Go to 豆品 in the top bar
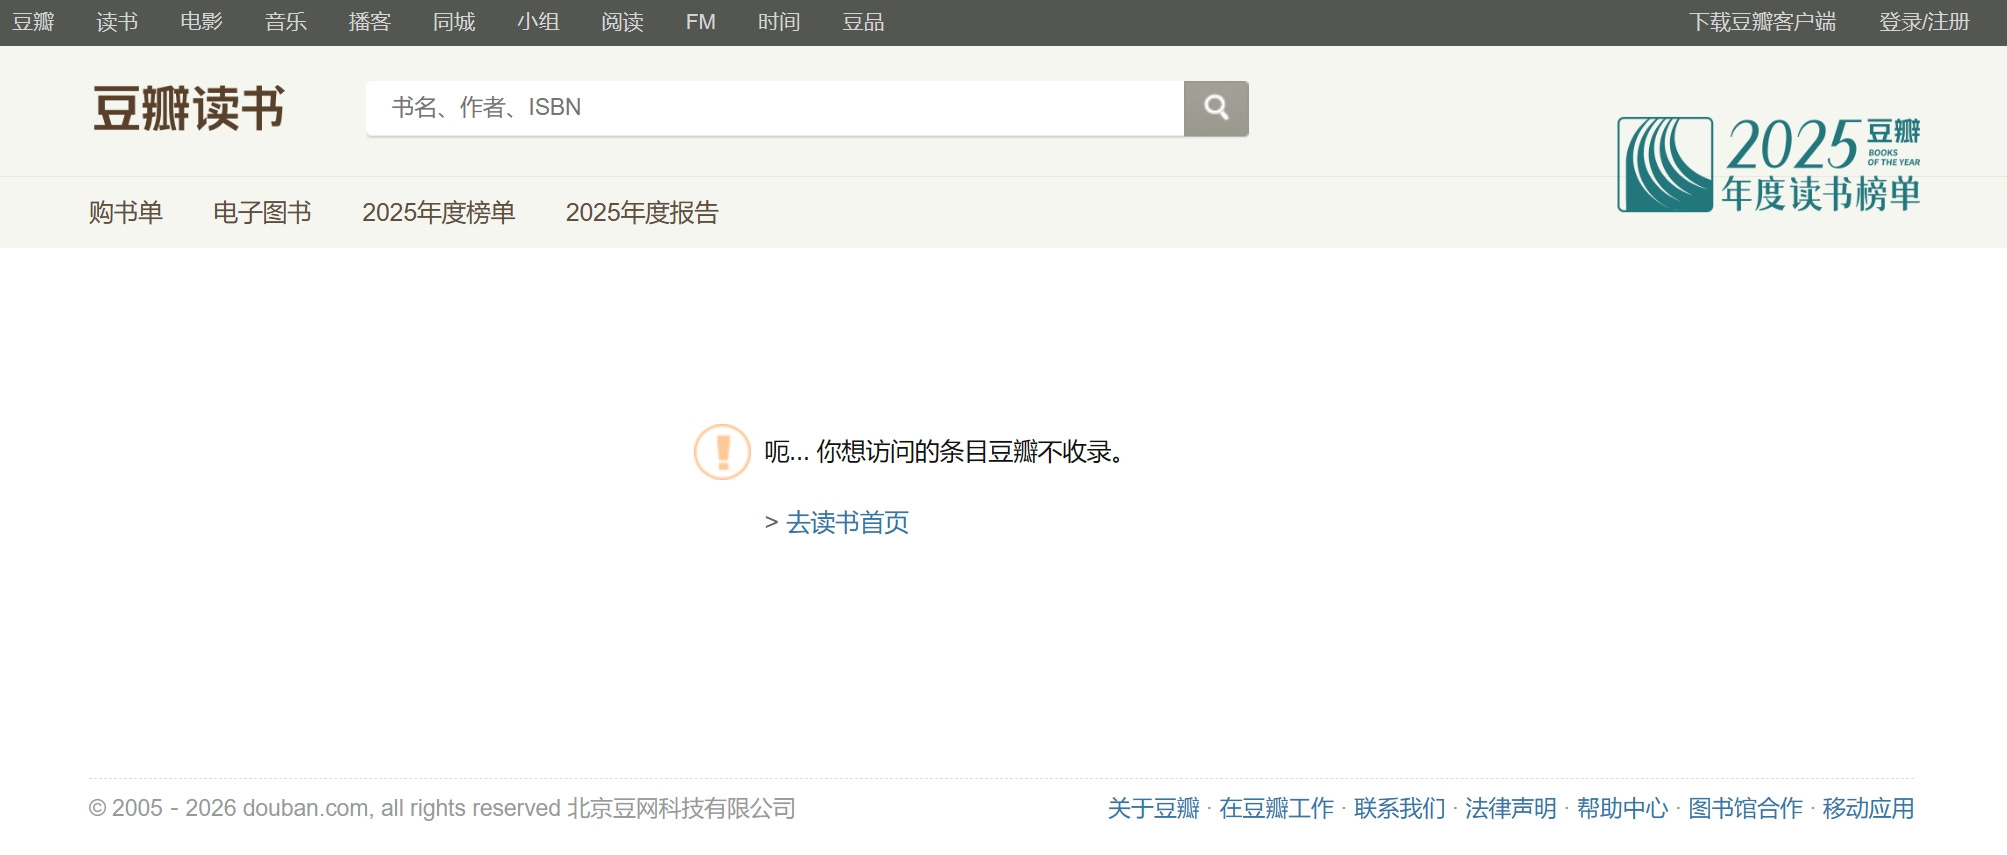This screenshot has height=855, width=2007. (863, 22)
